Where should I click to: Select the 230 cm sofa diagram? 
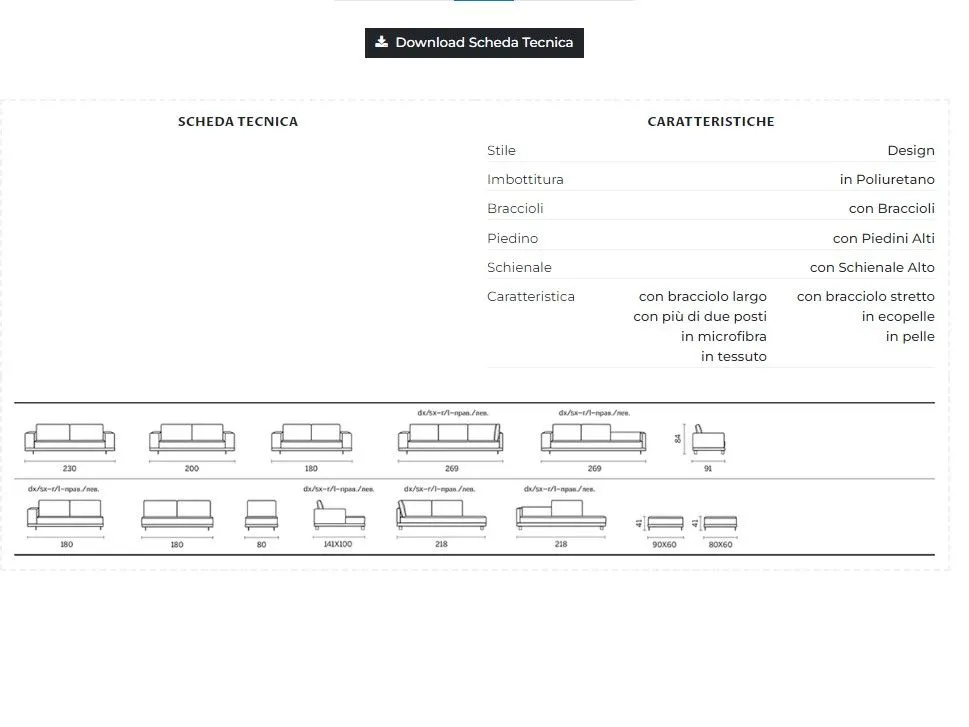(69, 439)
